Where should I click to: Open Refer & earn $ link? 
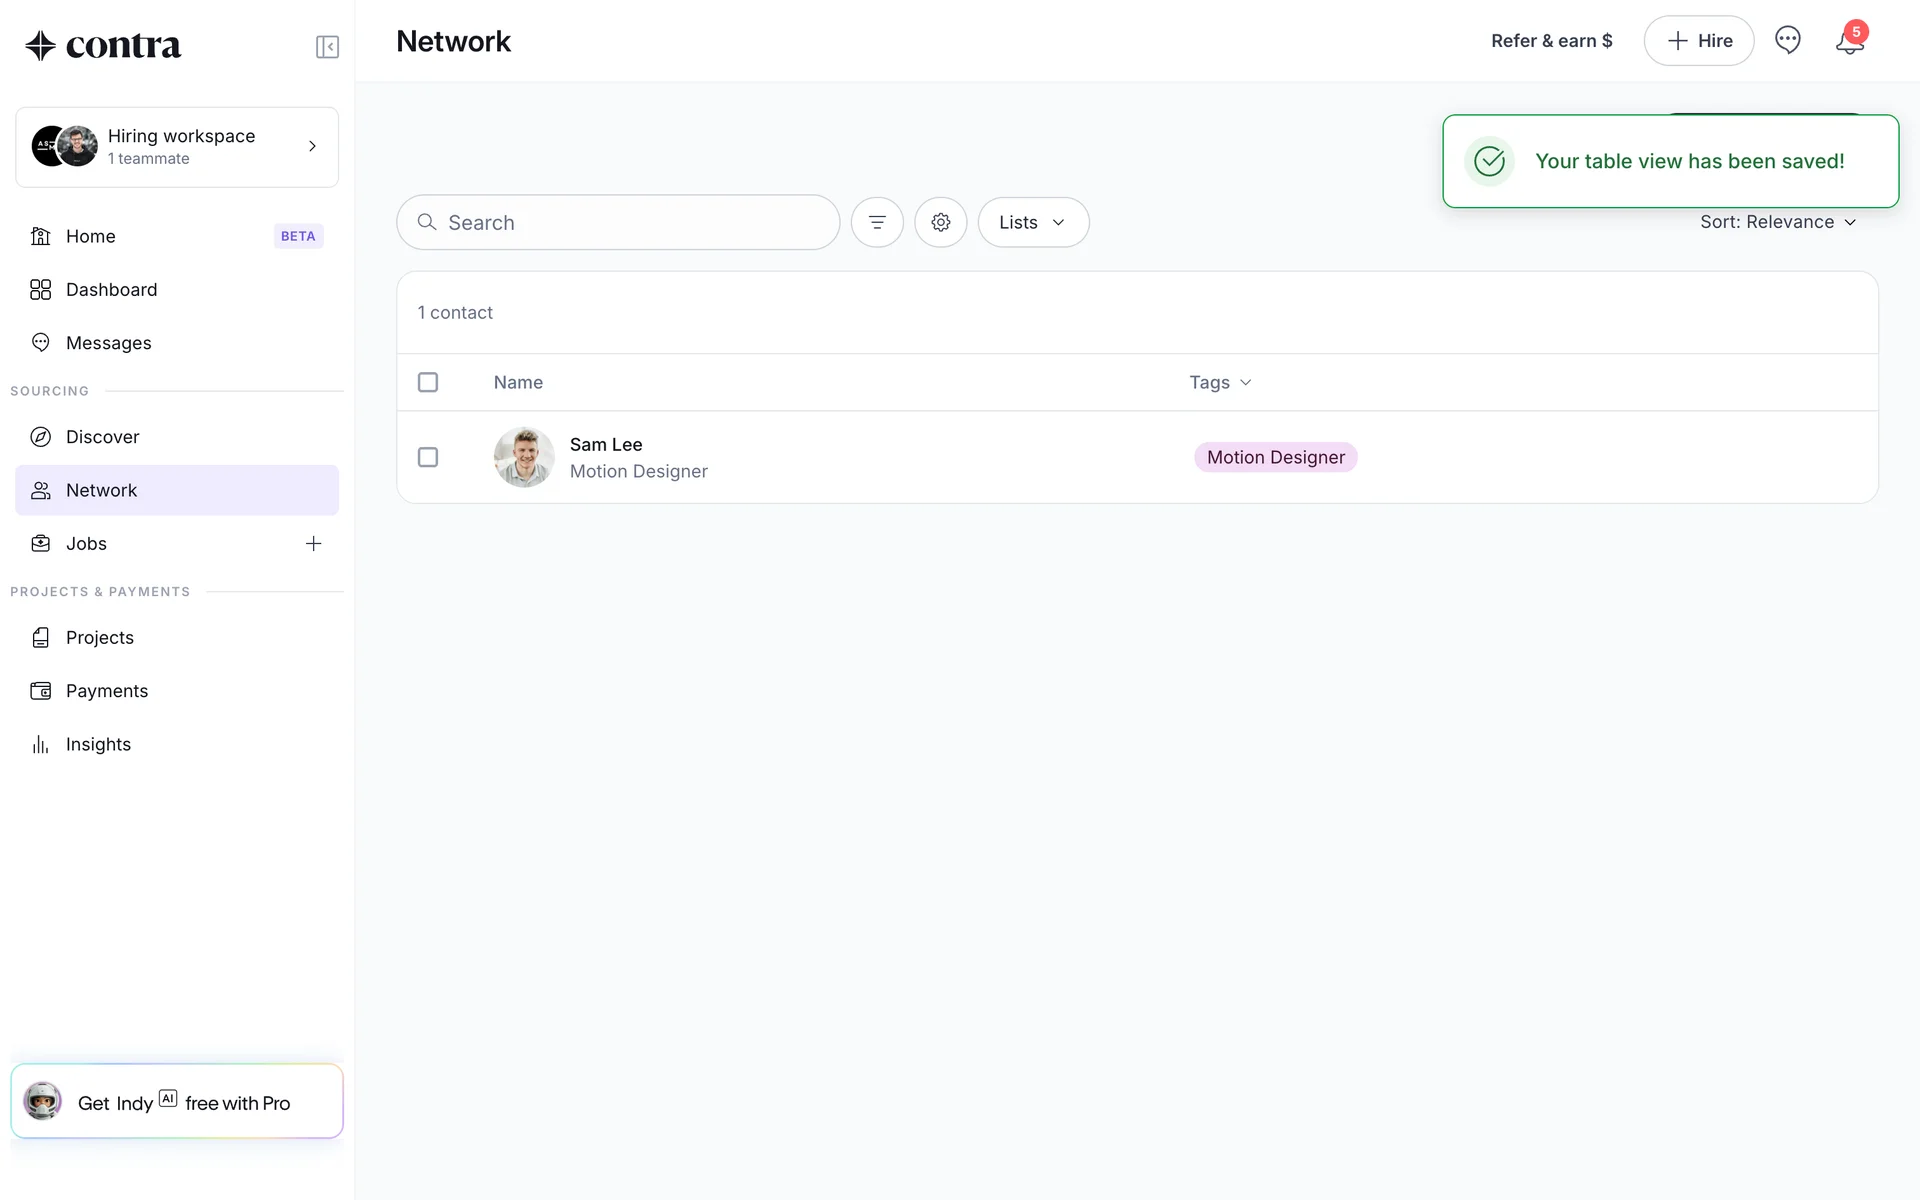(1551, 41)
